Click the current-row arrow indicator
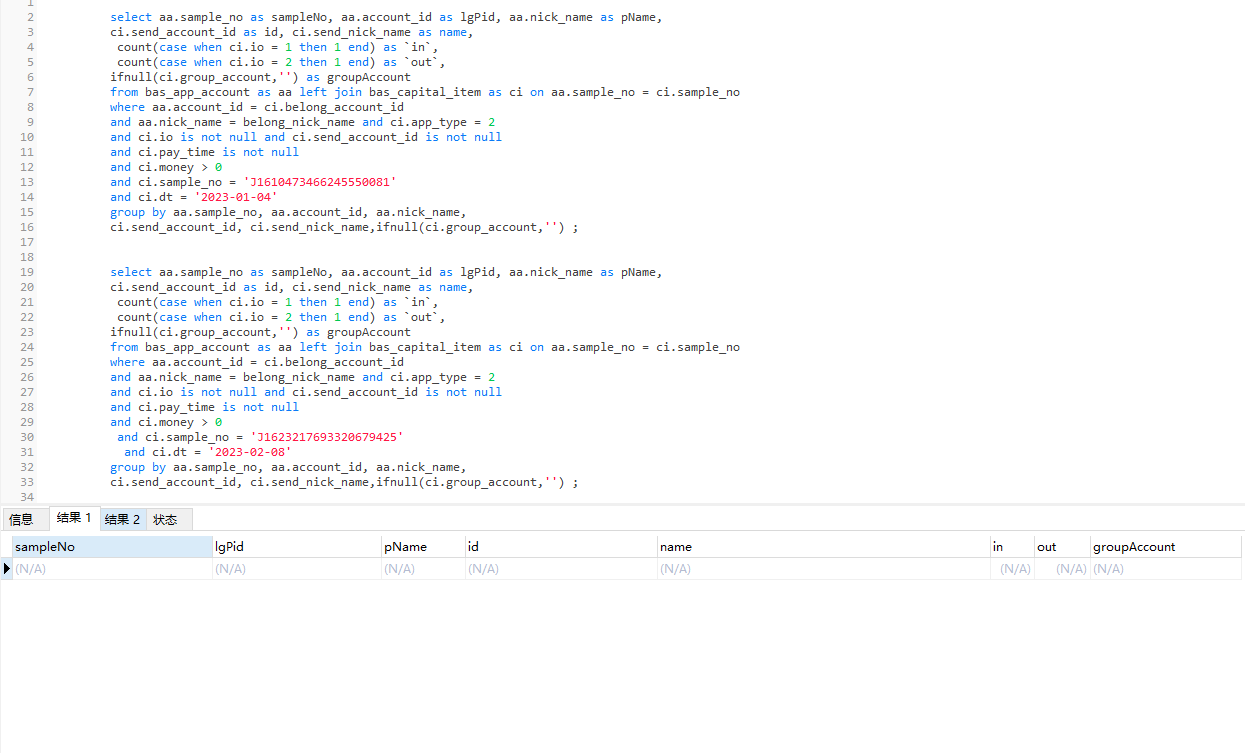This screenshot has height=753, width=1245. pyautogui.click(x=7, y=569)
